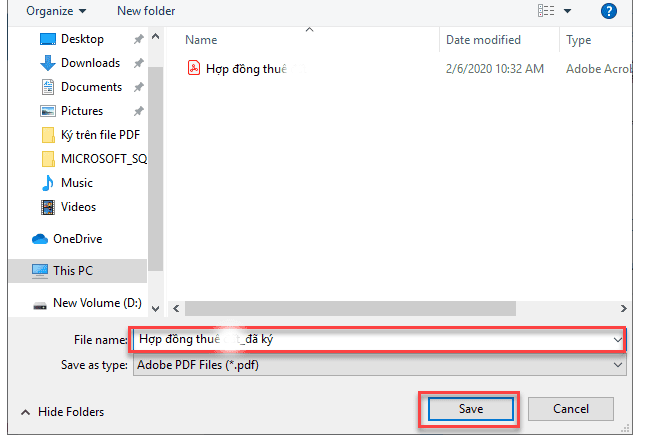The height and width of the screenshot is (437, 658).
Task: Select Pictures in the sidebar
Action: coord(82,111)
